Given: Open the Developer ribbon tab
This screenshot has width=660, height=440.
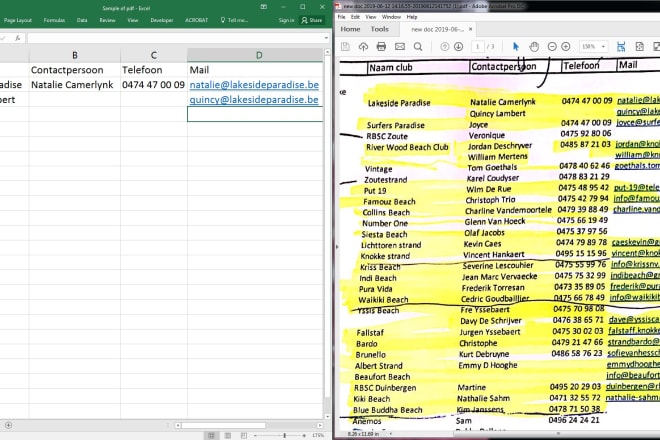Looking at the screenshot, I should pyautogui.click(x=162, y=20).
